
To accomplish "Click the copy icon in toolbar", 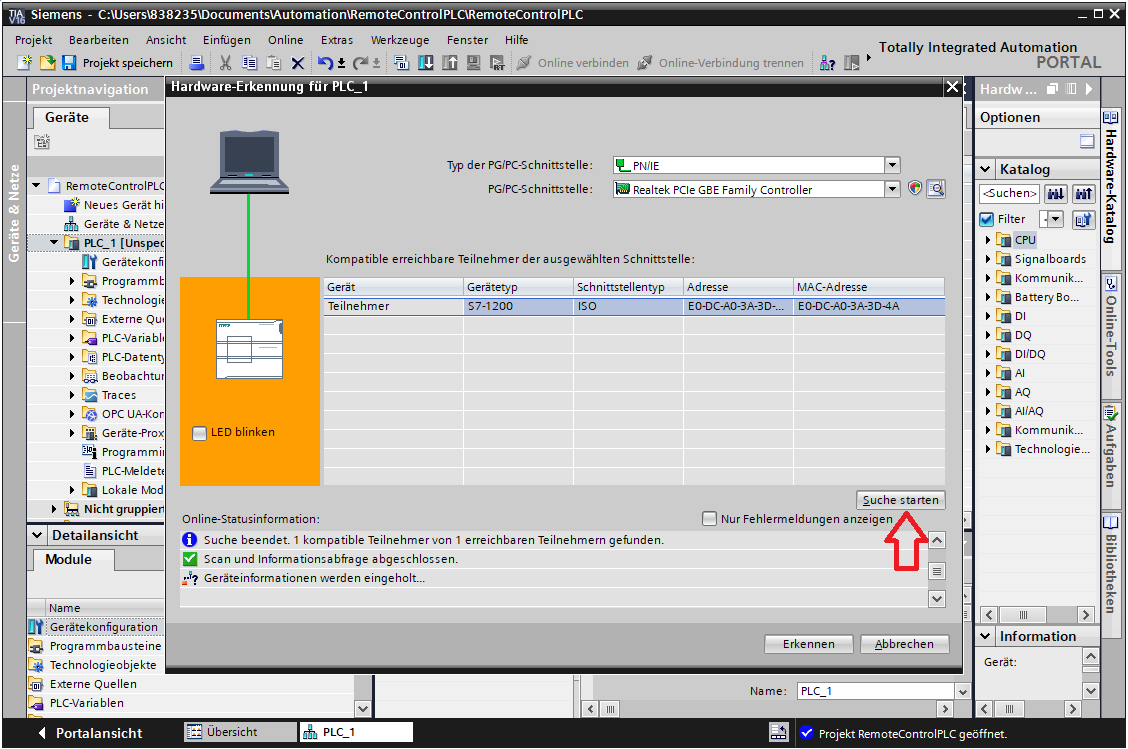I will click(250, 63).
